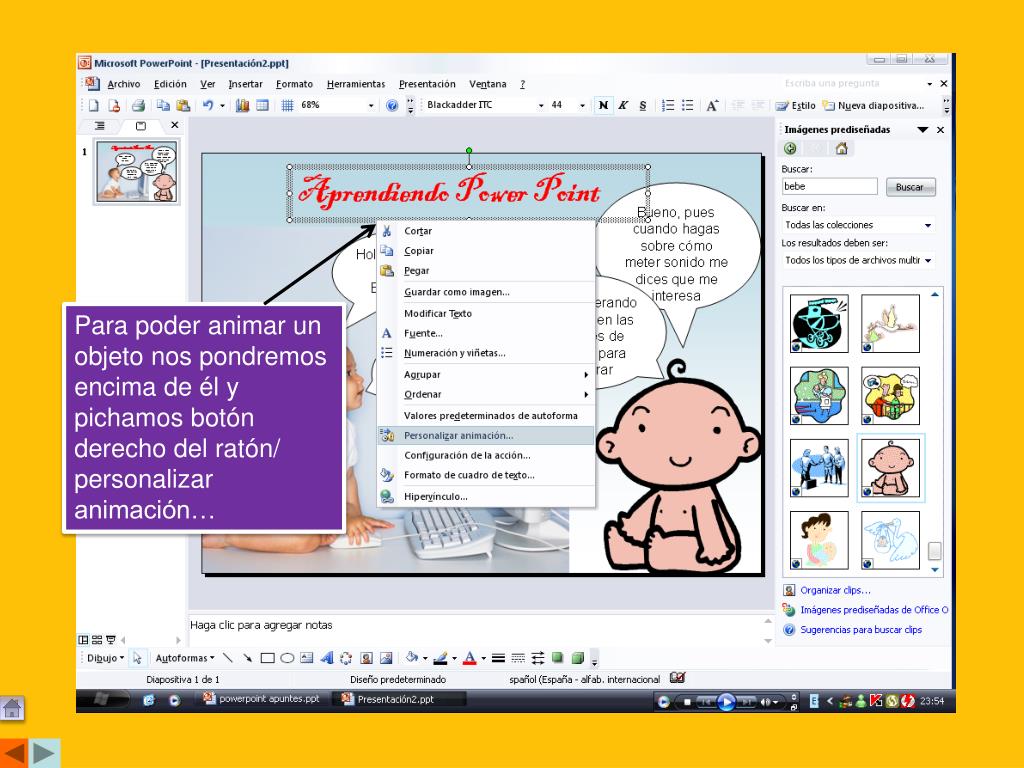Toggle bold N formatting

click(603, 105)
